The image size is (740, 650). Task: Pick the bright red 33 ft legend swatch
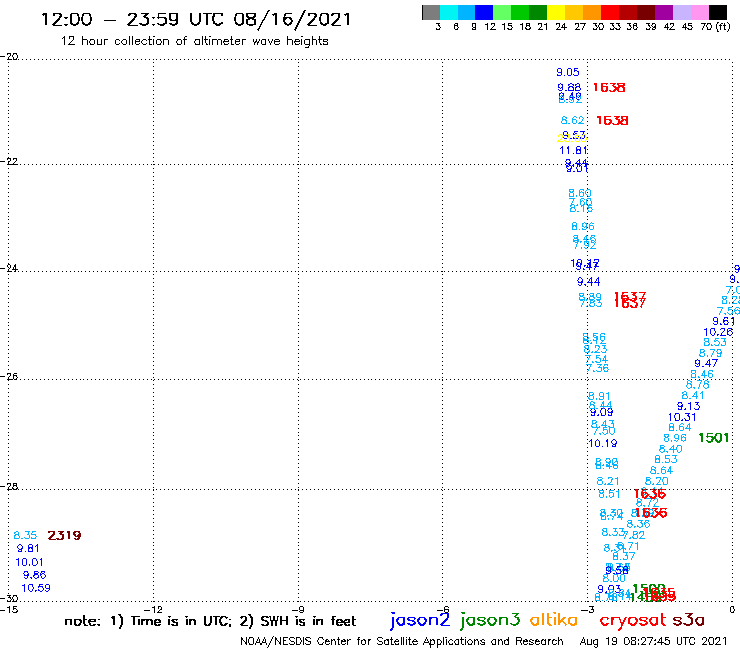point(610,12)
